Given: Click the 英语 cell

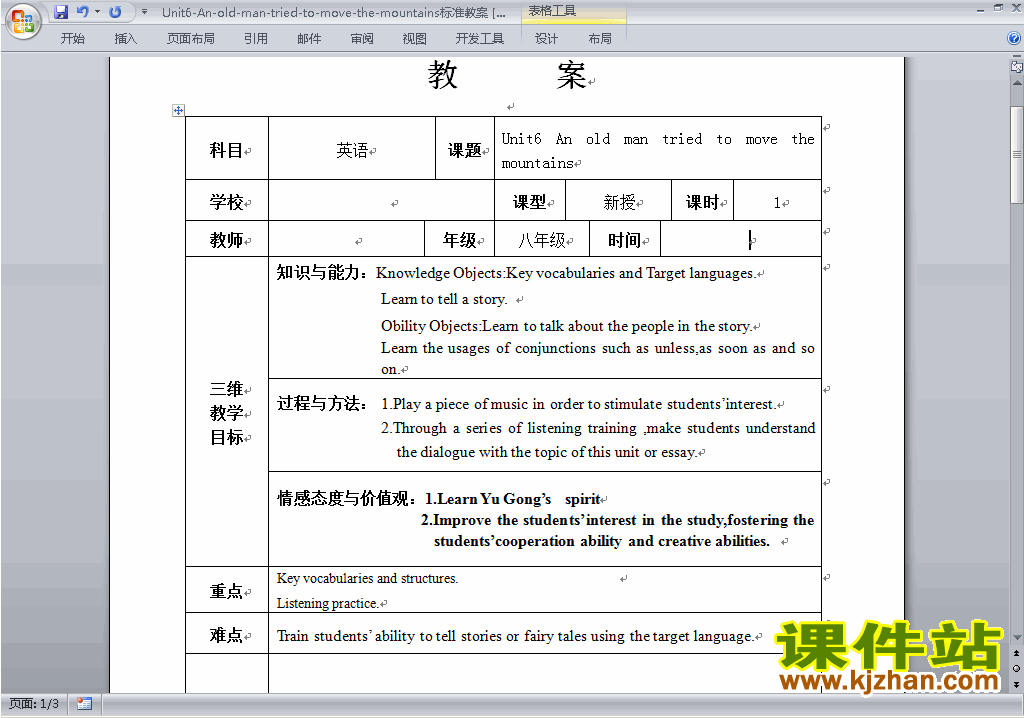Looking at the screenshot, I should pyautogui.click(x=352, y=148).
